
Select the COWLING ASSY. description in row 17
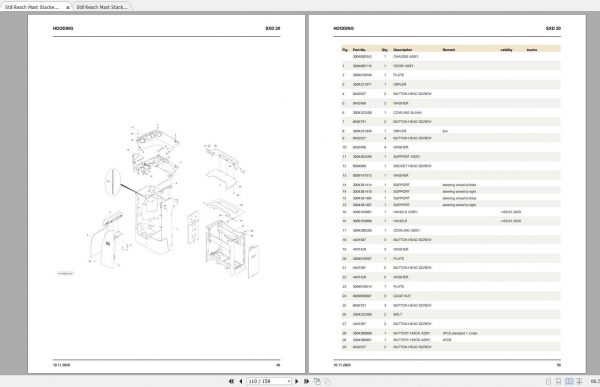(x=406, y=230)
